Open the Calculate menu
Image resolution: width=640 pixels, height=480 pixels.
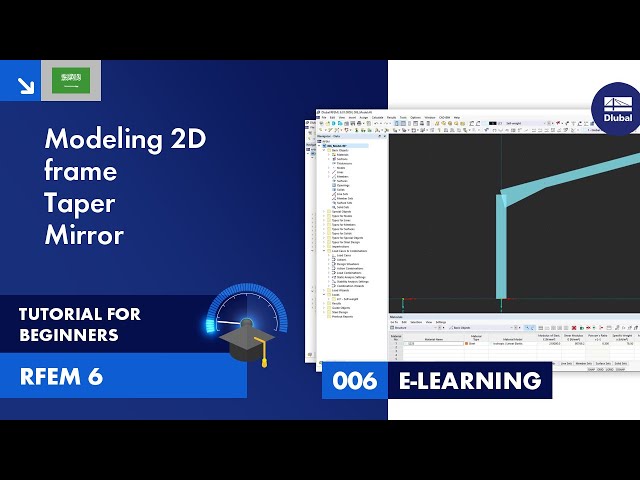(x=378, y=118)
